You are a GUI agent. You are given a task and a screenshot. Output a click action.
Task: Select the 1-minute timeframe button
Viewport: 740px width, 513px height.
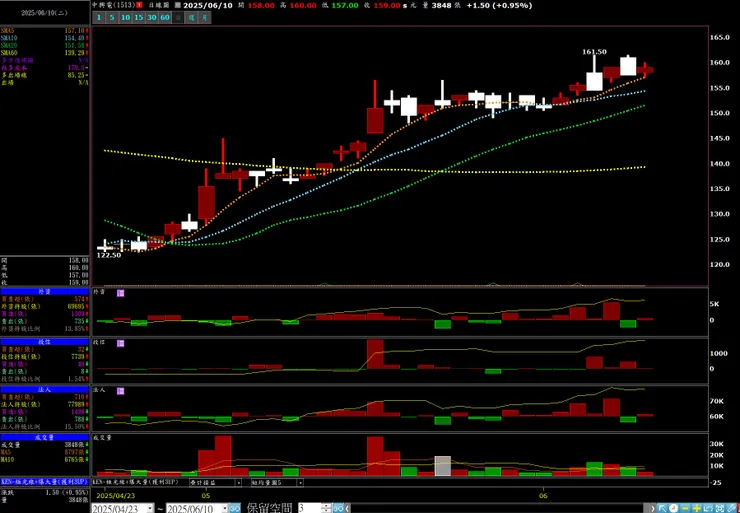(99, 17)
